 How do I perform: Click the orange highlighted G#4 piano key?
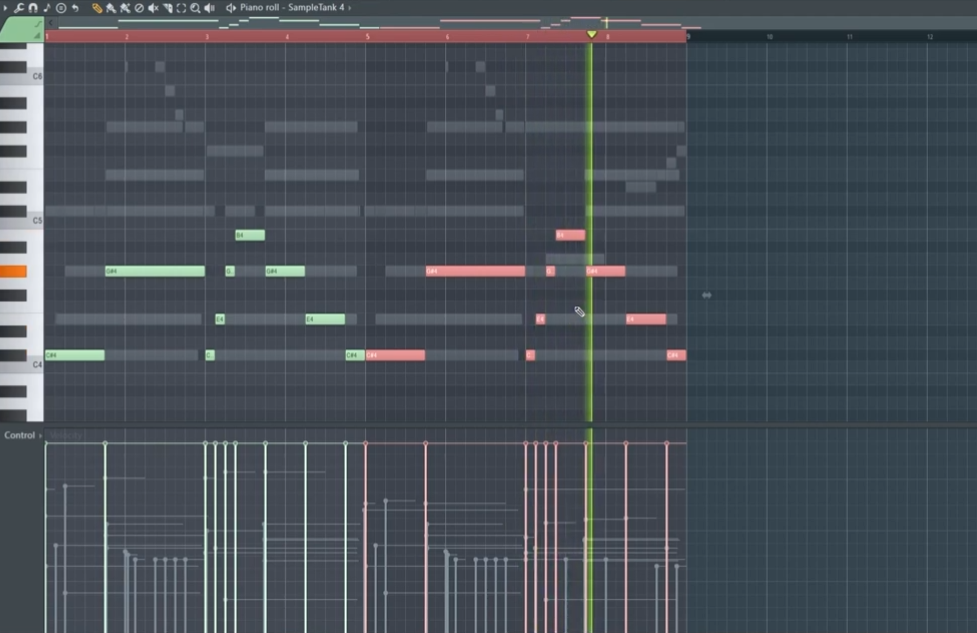click(x=13, y=271)
